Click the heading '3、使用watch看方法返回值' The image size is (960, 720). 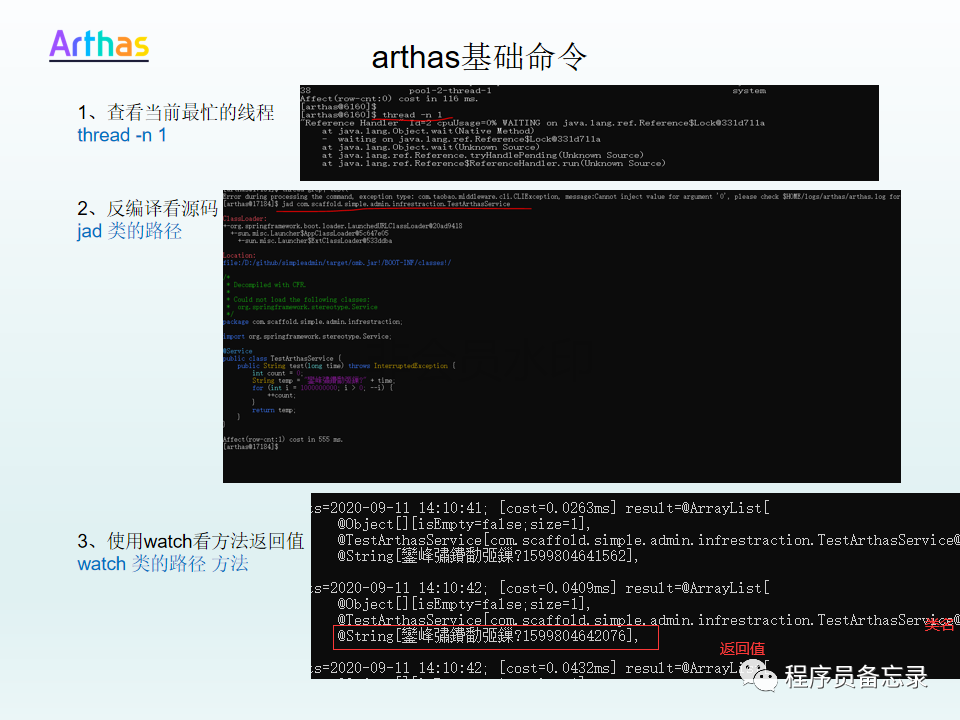[x=190, y=541]
